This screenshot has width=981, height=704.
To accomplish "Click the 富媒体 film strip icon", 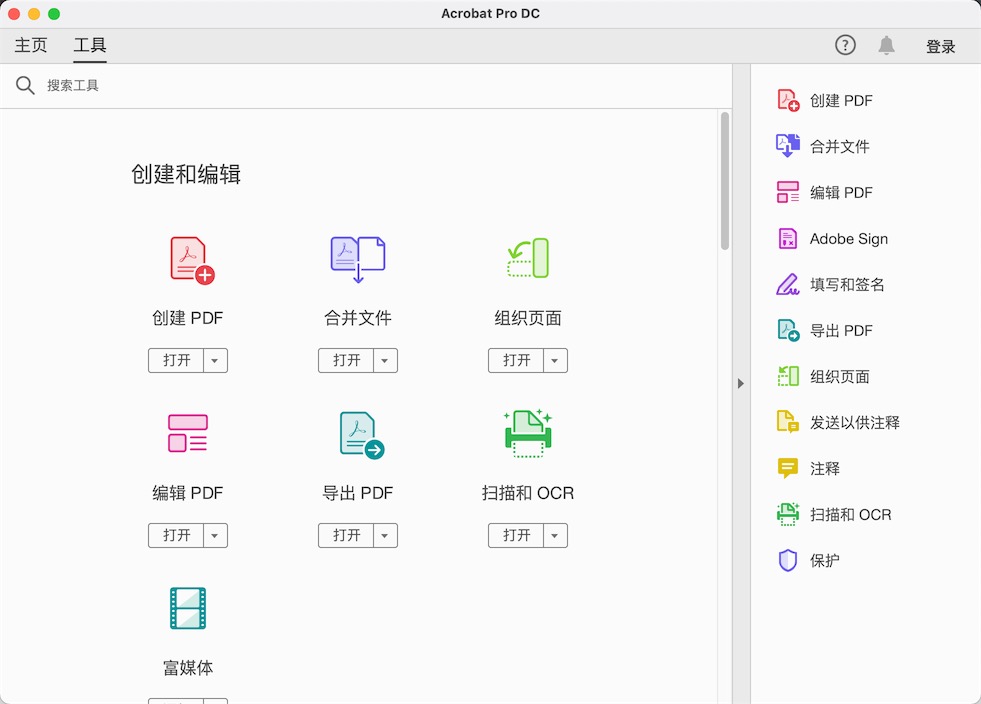I will (188, 608).
